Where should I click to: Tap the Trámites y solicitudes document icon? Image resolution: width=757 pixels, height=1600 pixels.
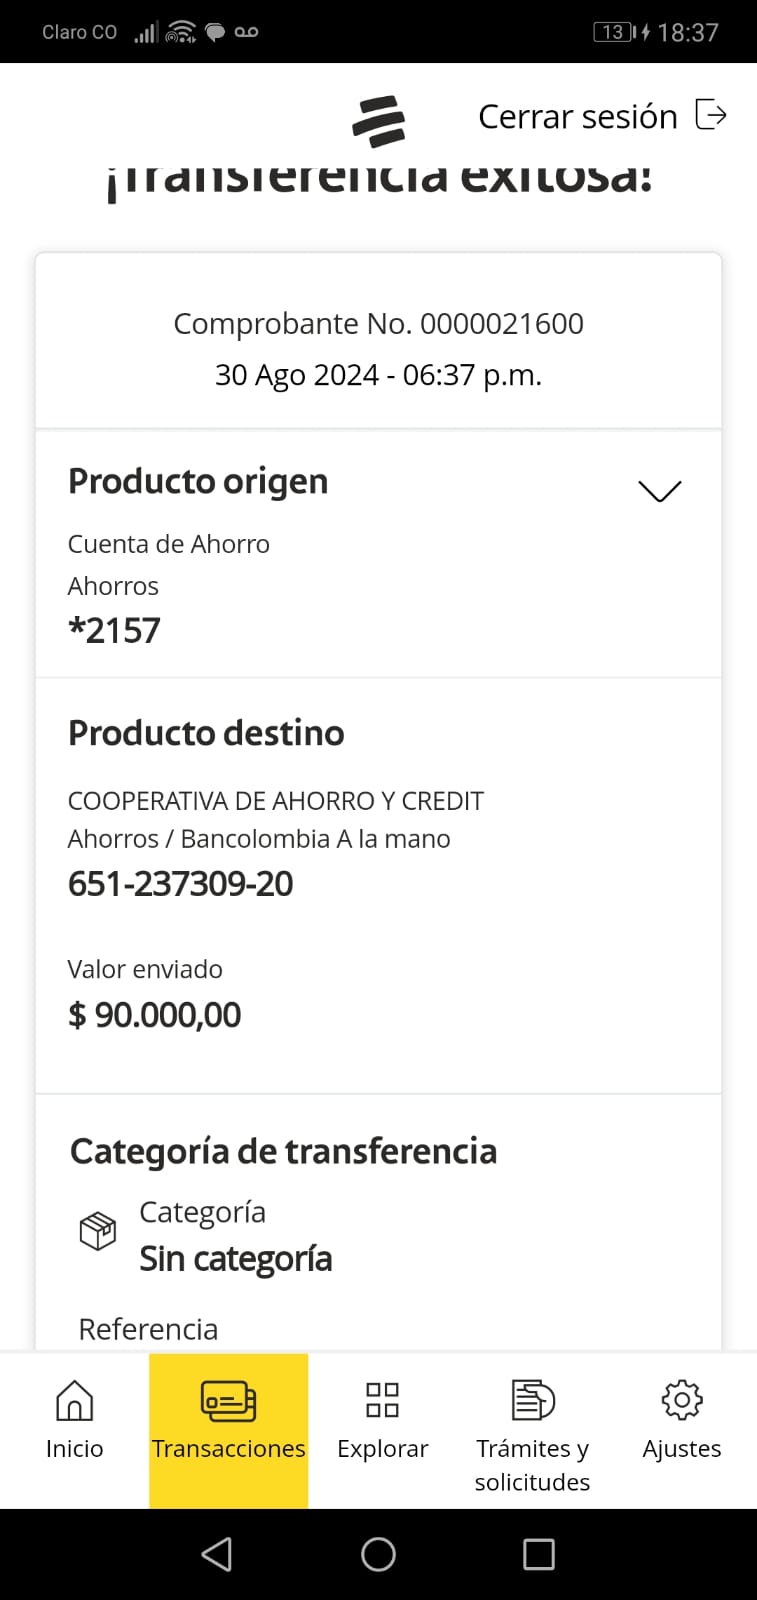click(532, 1400)
